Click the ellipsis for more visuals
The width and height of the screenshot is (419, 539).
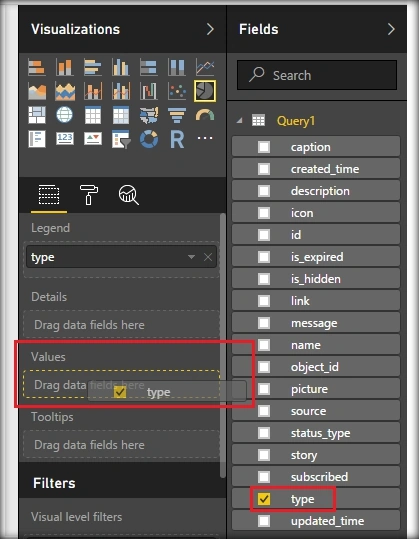click(x=205, y=138)
